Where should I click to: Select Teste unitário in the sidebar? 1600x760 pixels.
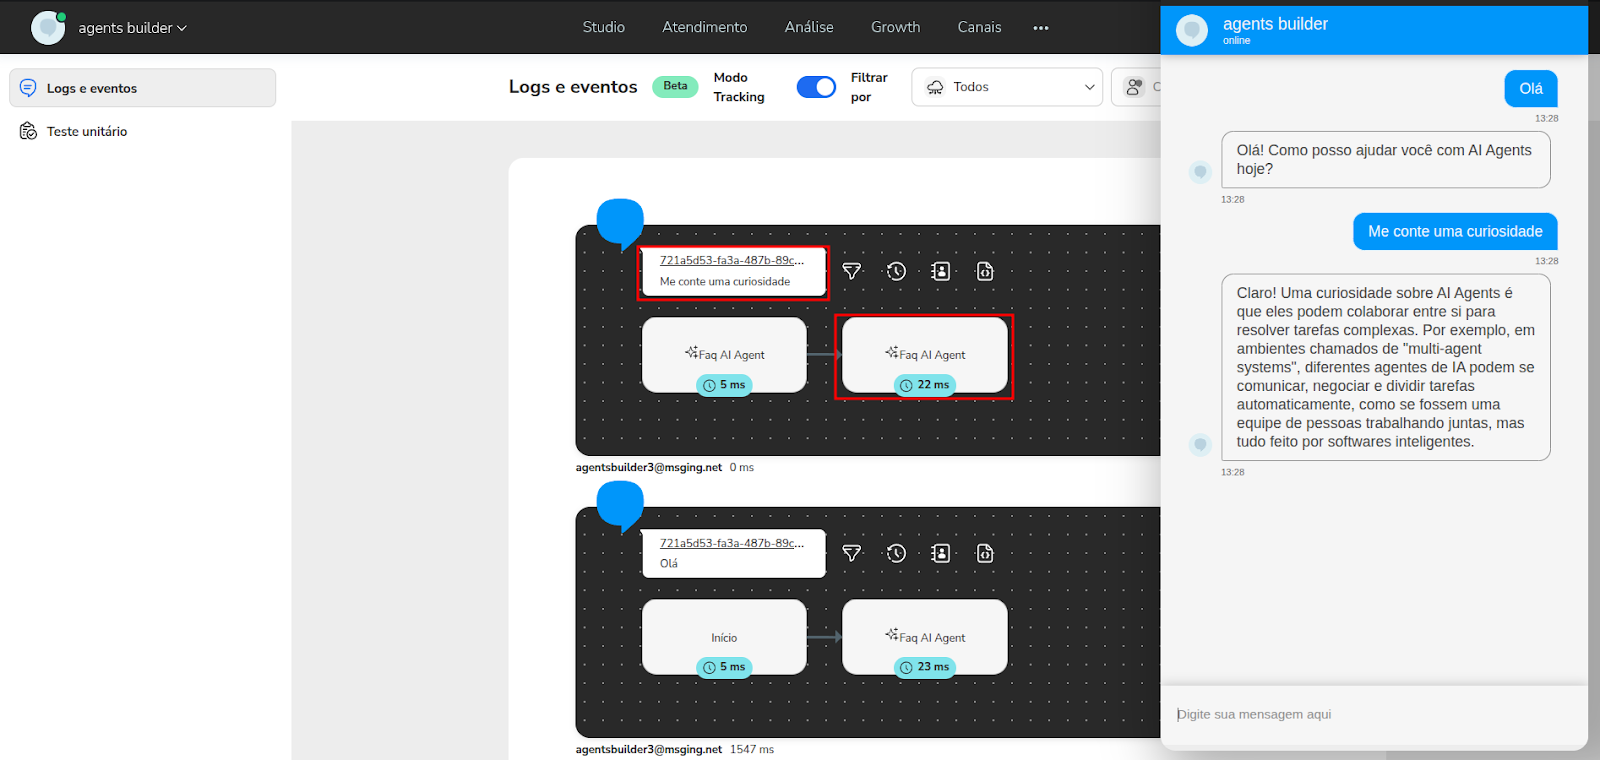tap(87, 131)
